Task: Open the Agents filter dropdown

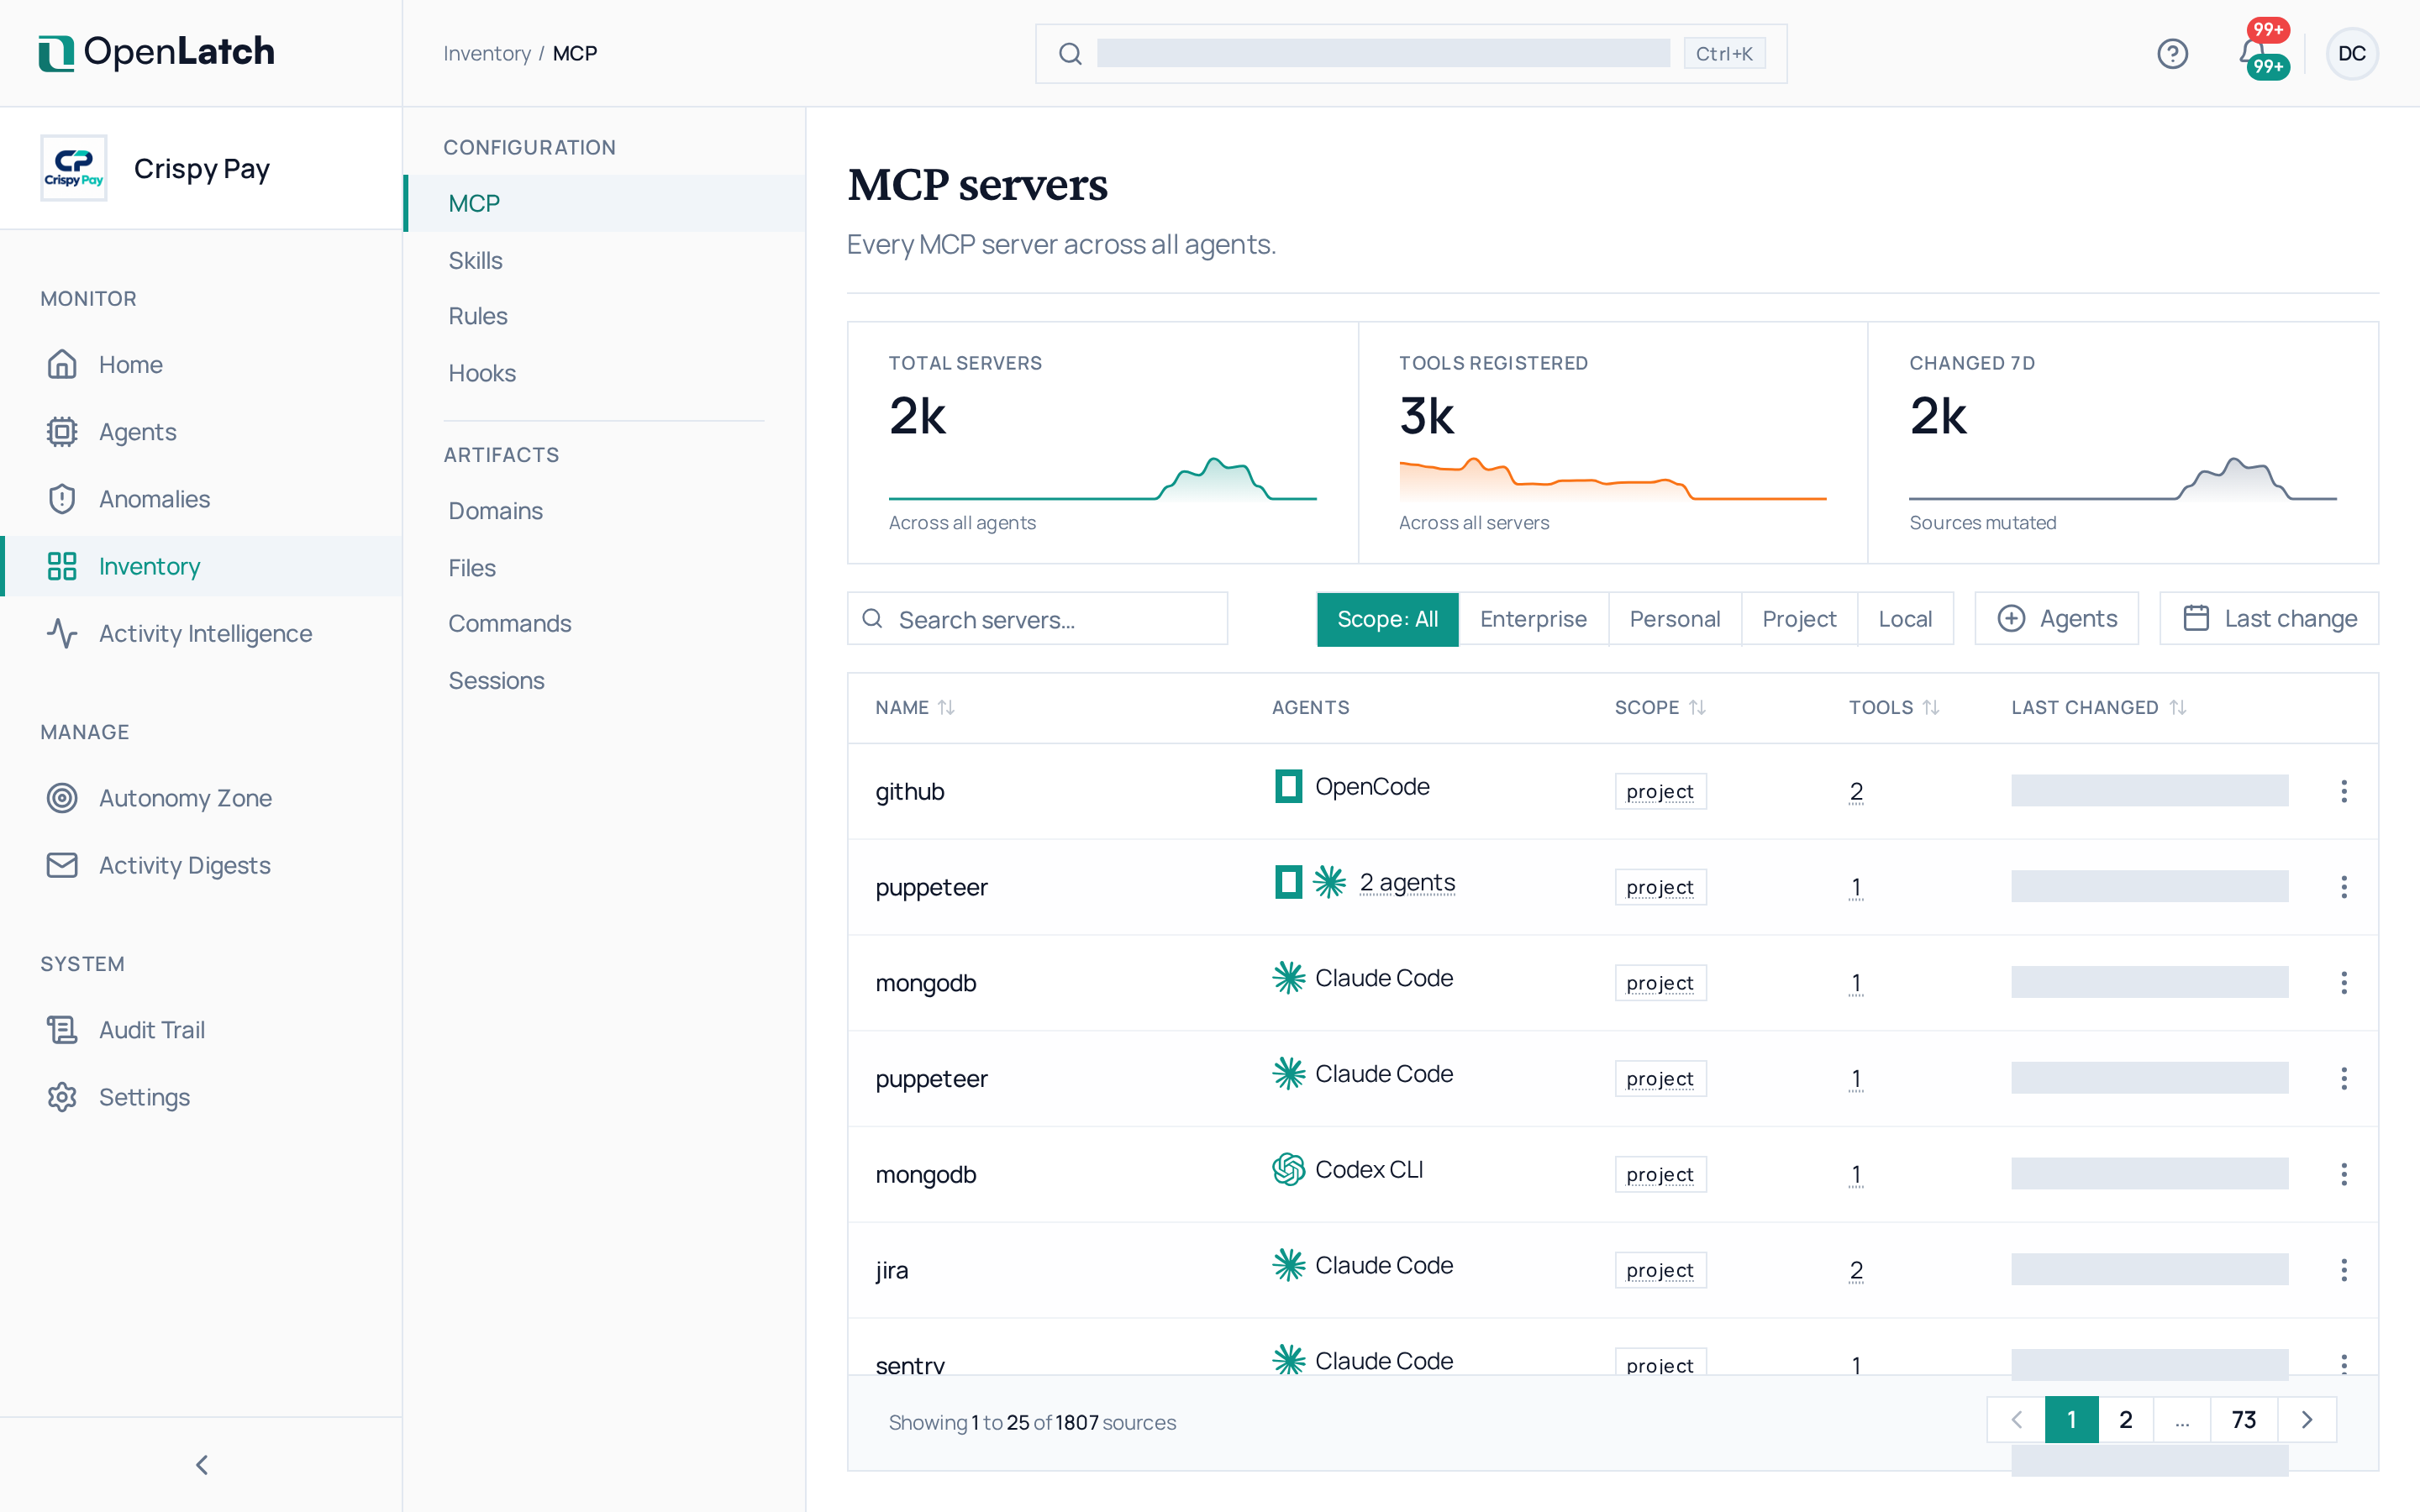Action: [2056, 618]
